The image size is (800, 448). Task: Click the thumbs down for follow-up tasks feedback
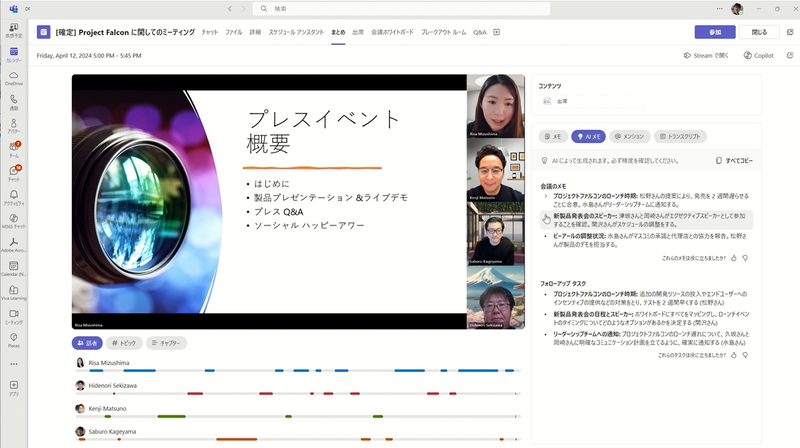tap(745, 355)
